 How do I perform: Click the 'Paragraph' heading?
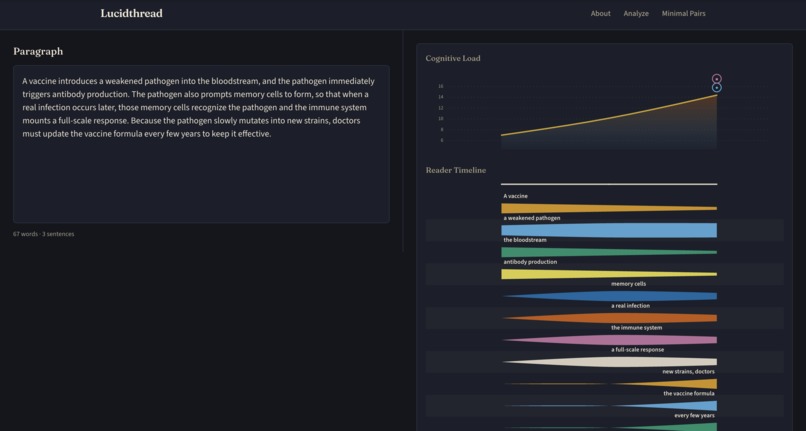point(38,51)
